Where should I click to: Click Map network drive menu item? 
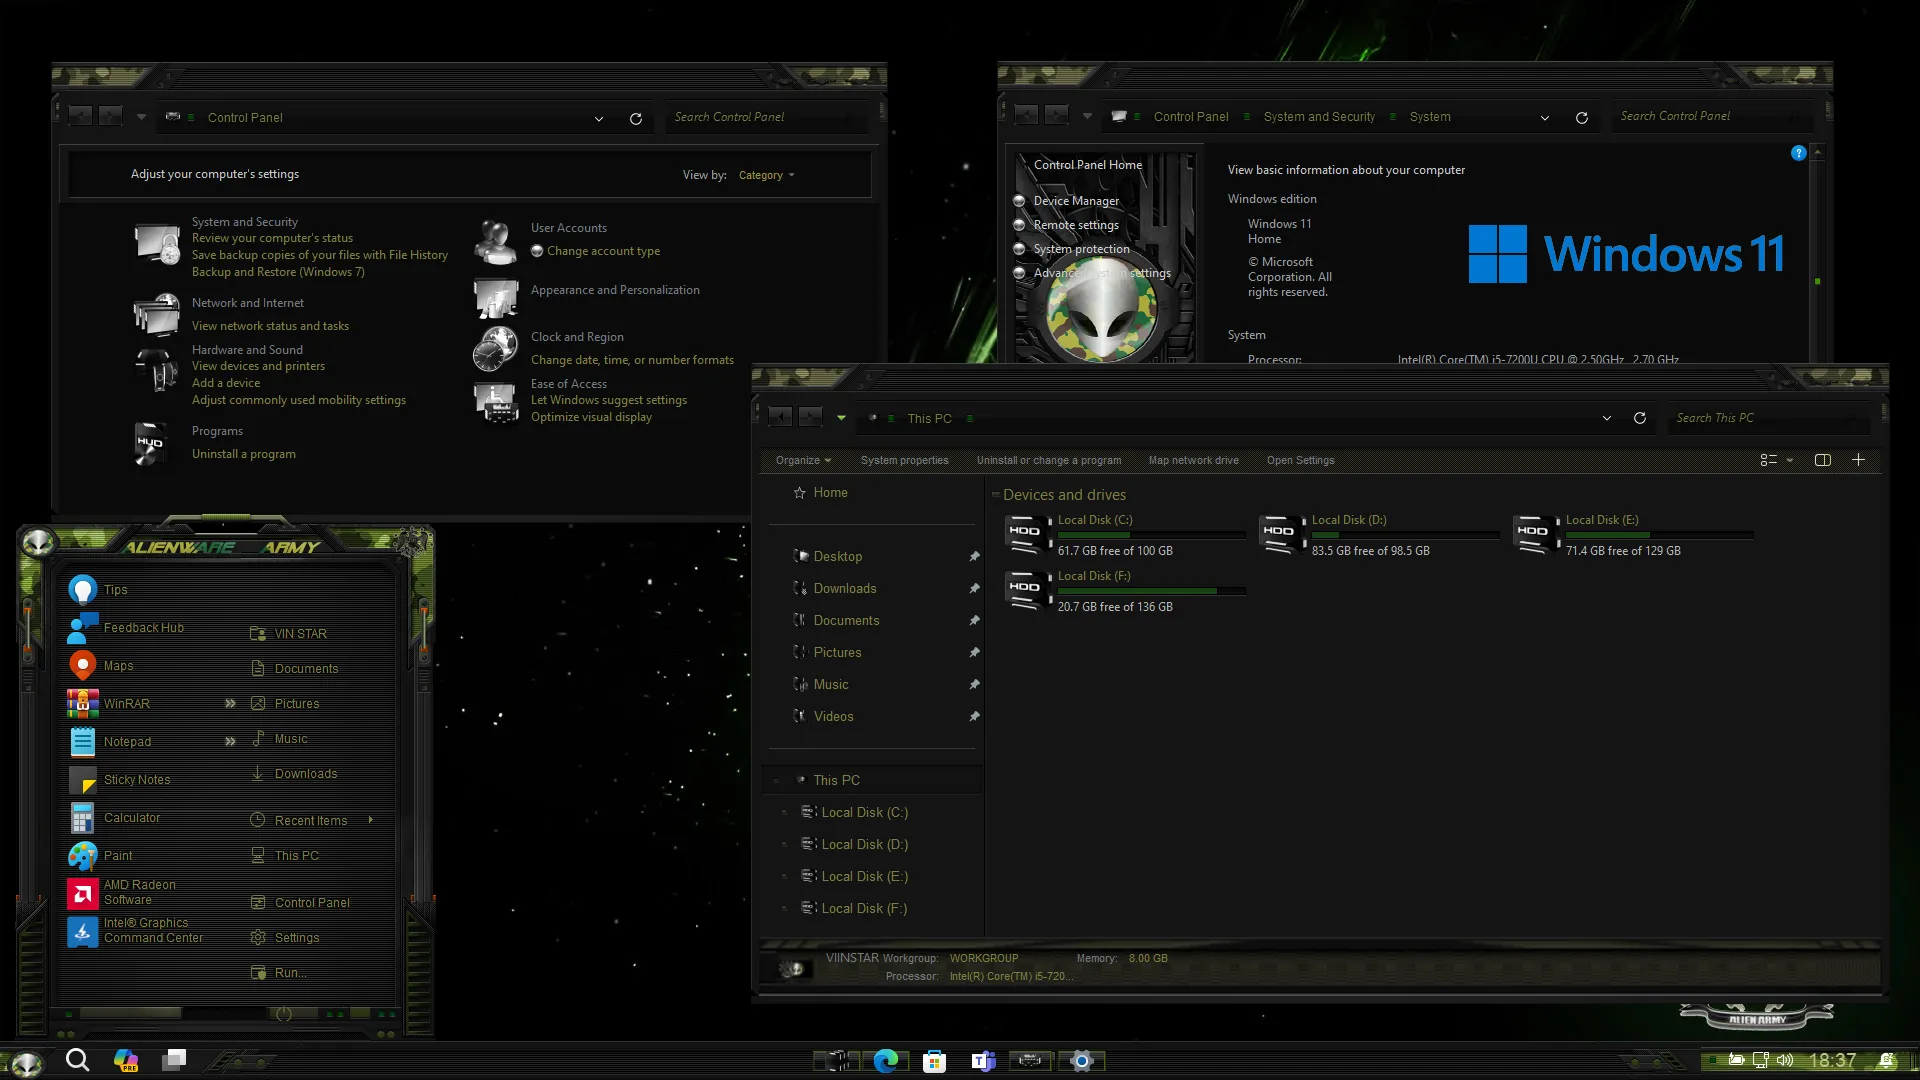1193,460
